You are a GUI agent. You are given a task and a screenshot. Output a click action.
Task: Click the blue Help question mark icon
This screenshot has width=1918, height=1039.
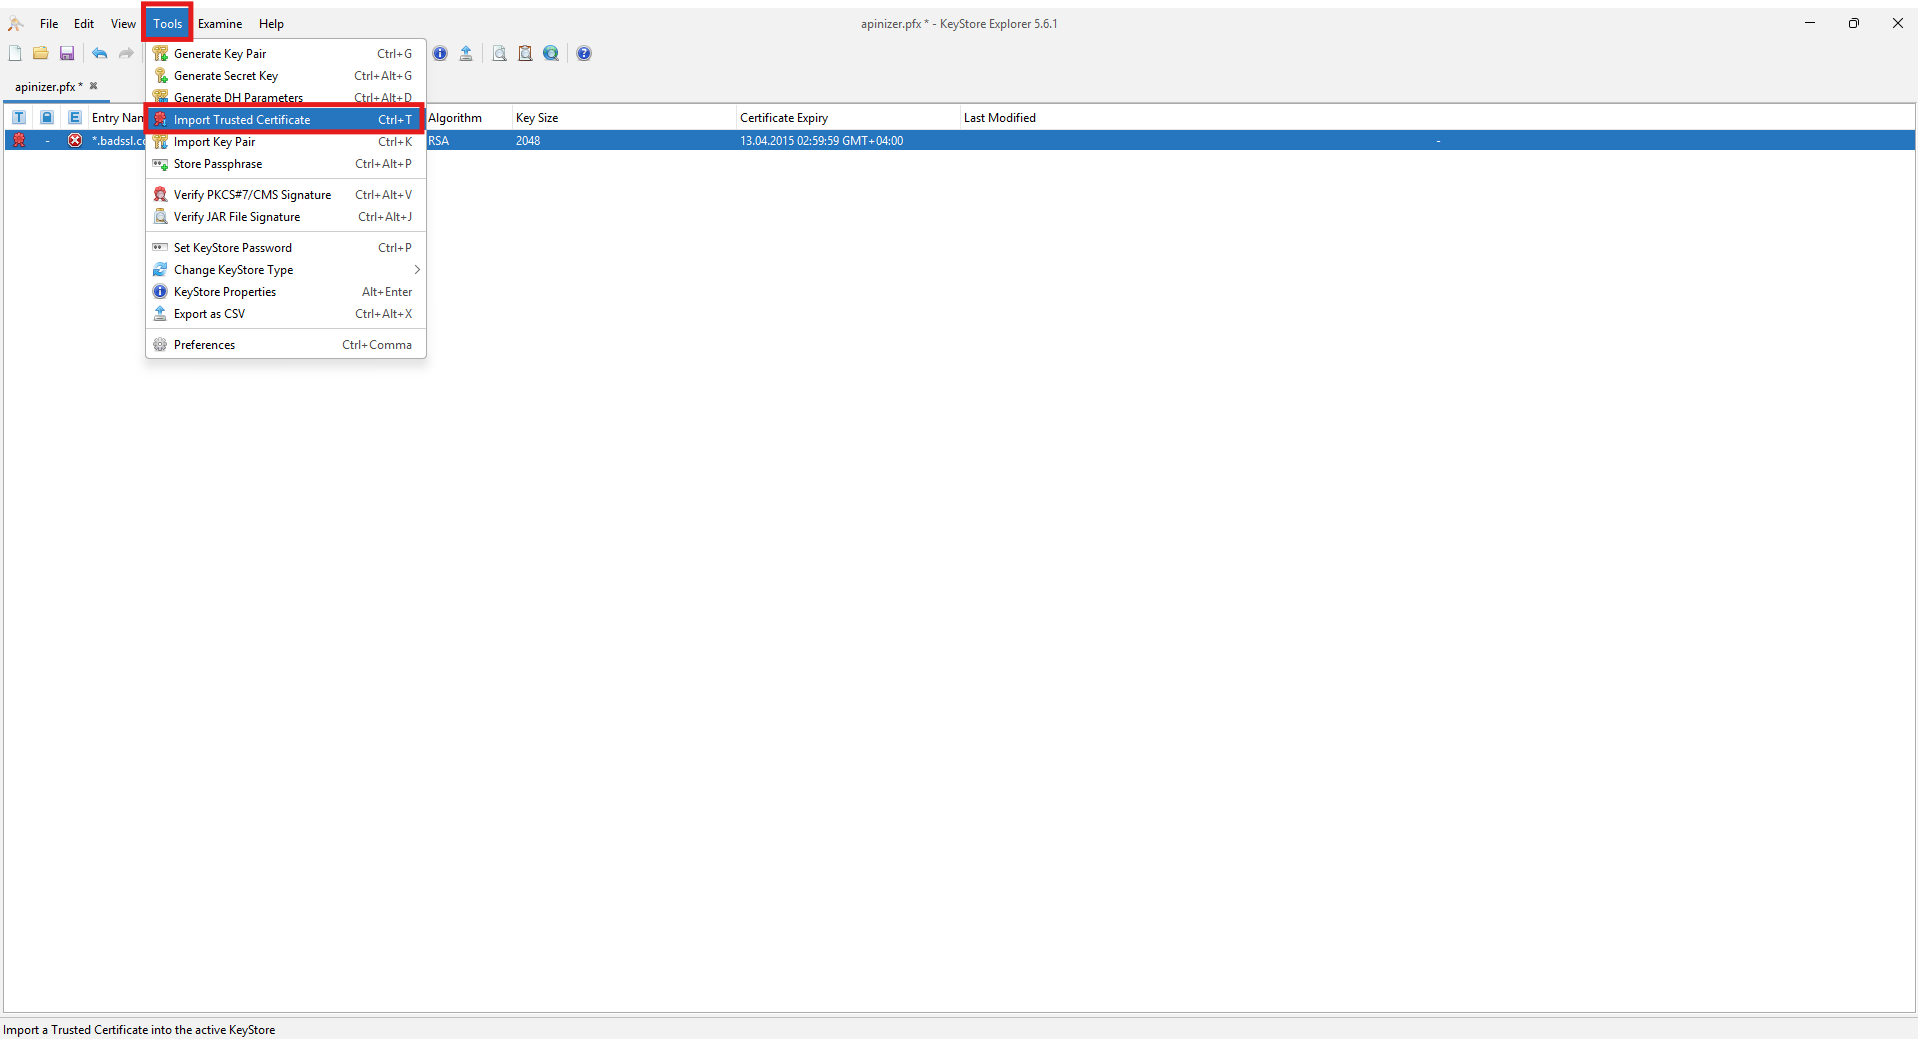coord(584,54)
